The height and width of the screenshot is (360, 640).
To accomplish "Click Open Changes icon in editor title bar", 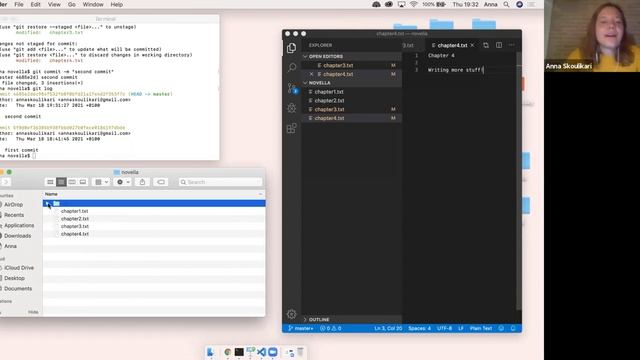I will 486,45.
